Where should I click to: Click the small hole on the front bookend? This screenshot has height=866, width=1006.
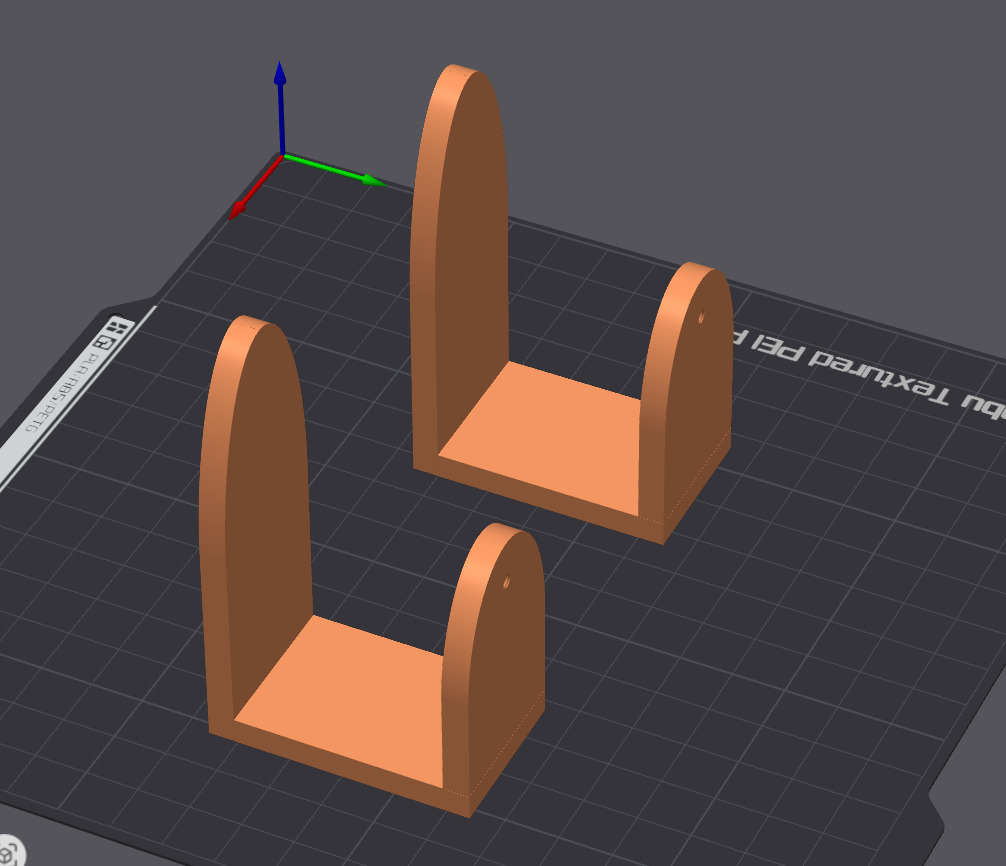pos(506,582)
